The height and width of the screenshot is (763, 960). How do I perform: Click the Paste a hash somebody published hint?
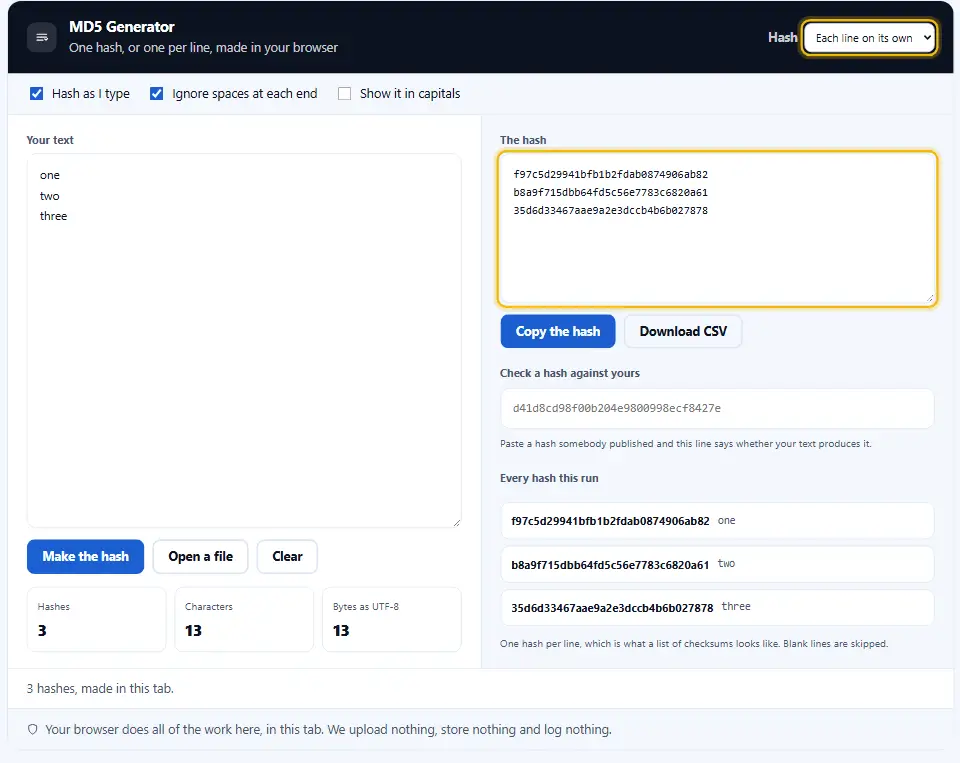pyautogui.click(x=686, y=443)
